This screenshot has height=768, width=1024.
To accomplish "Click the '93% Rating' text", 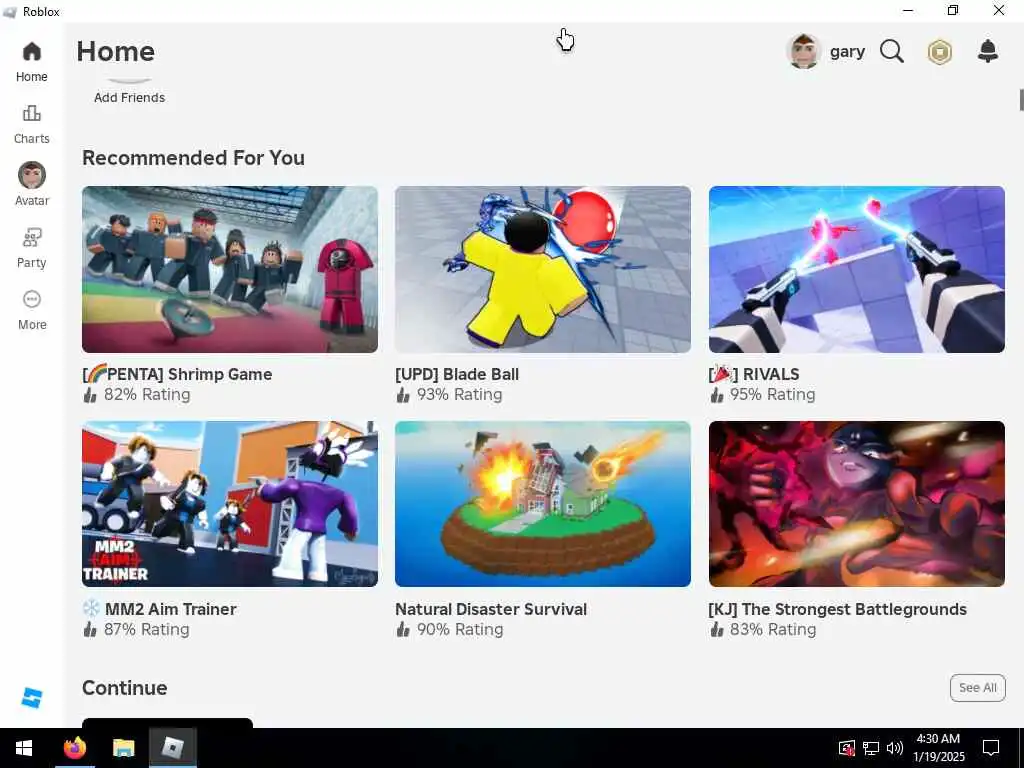I will coord(460,394).
